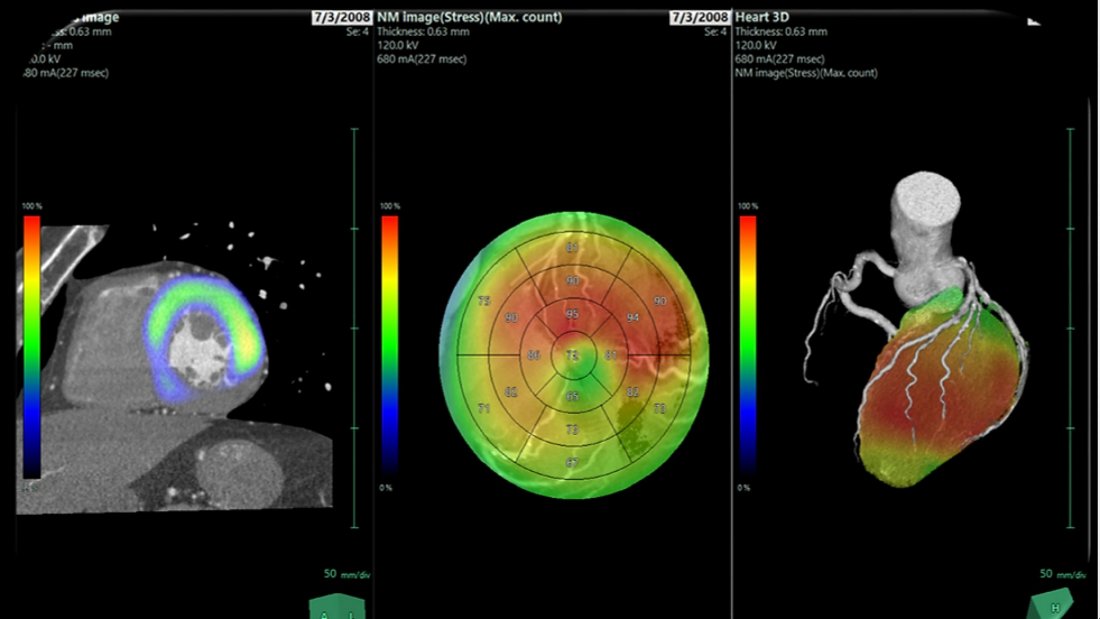This screenshot has height=619, width=1100.
Task: Select polar map segment showing value 94
Action: 632,319
